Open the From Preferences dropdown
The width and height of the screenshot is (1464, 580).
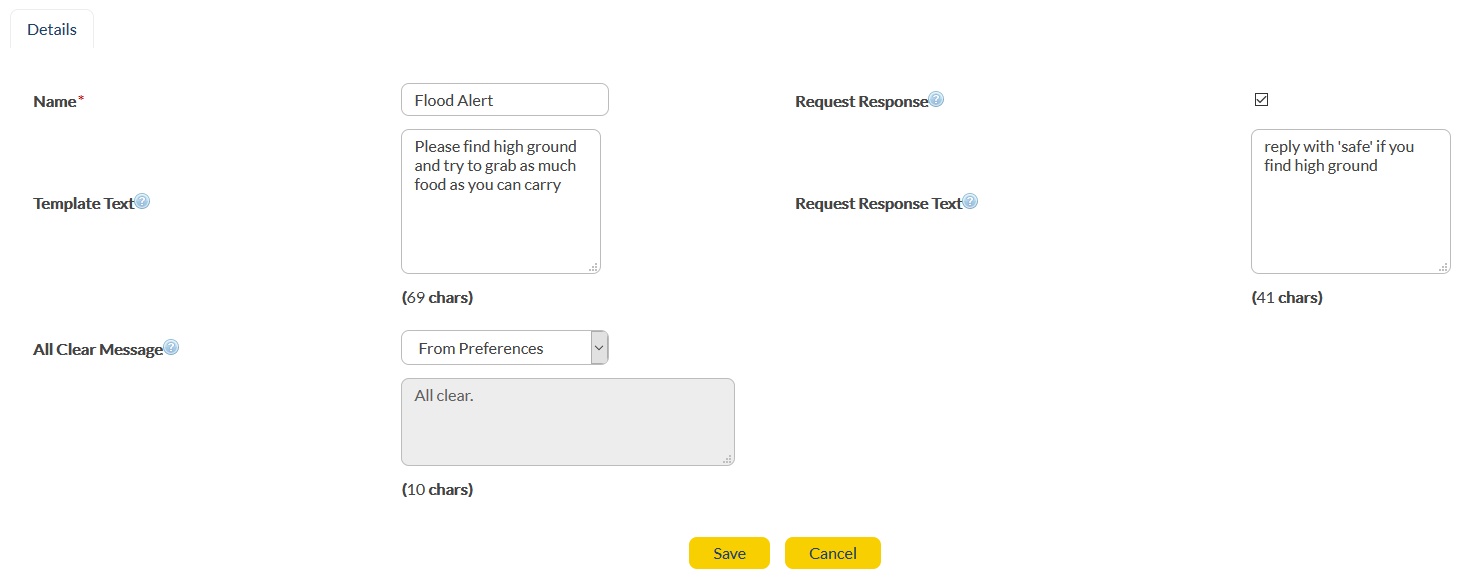504,348
